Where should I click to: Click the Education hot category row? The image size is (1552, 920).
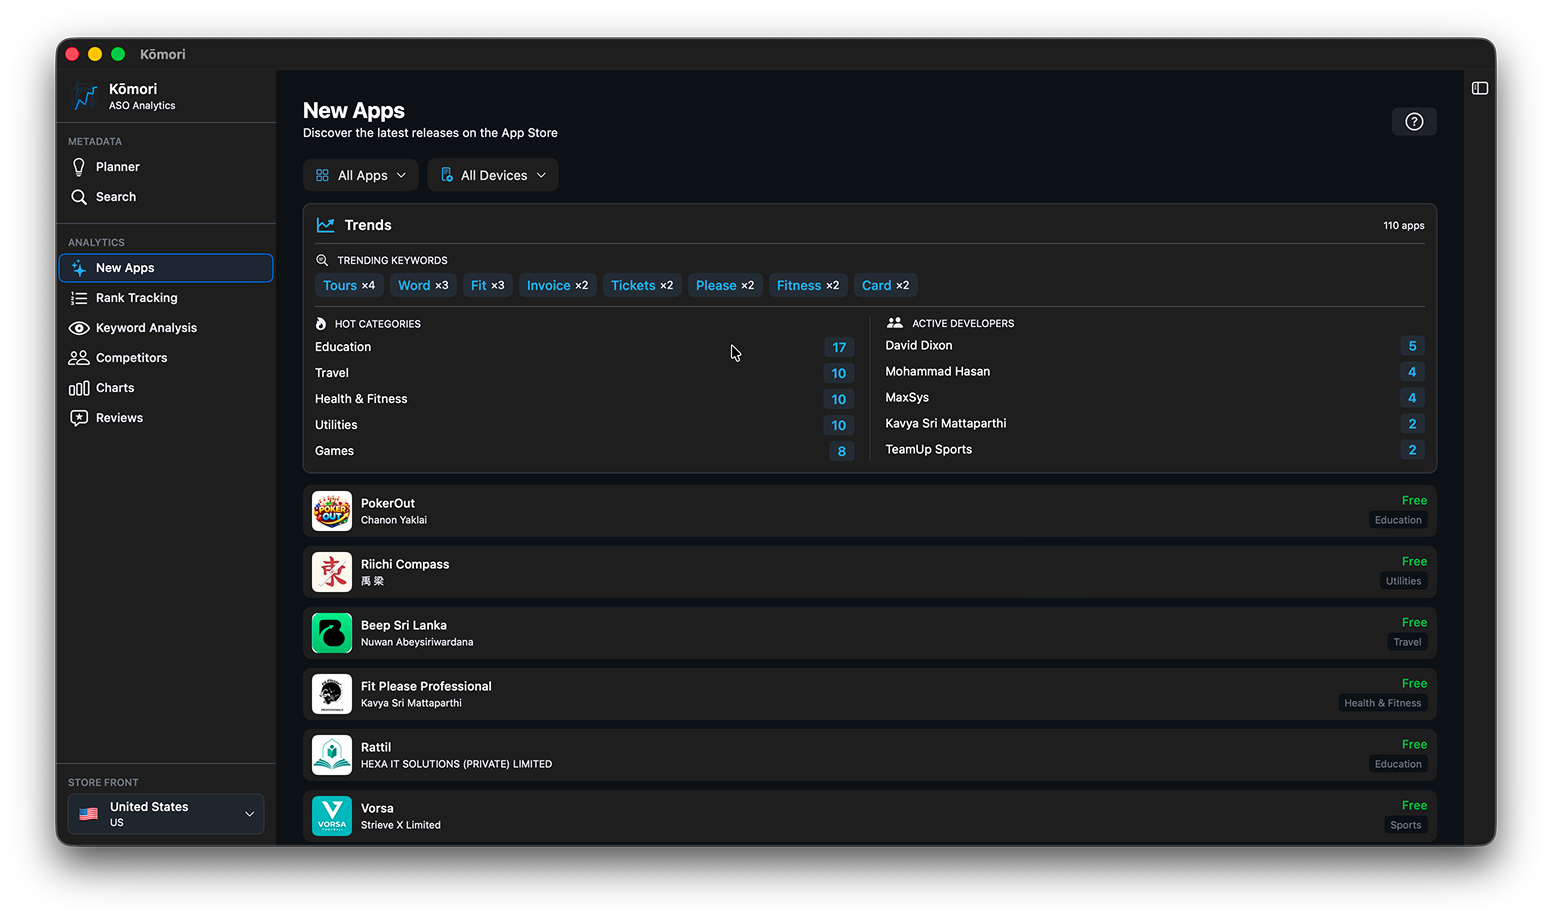click(x=582, y=347)
